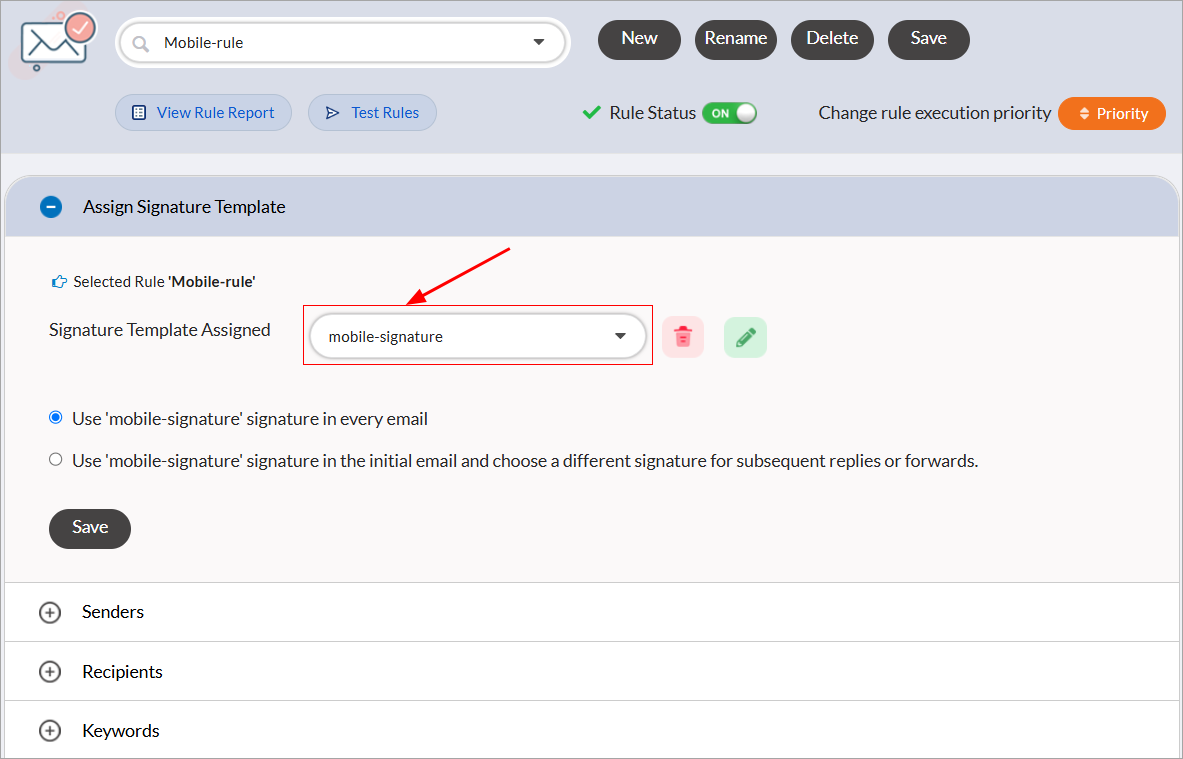Click the plus icon beside Recipients
Screen dimensions: 1183x759
tap(50, 672)
